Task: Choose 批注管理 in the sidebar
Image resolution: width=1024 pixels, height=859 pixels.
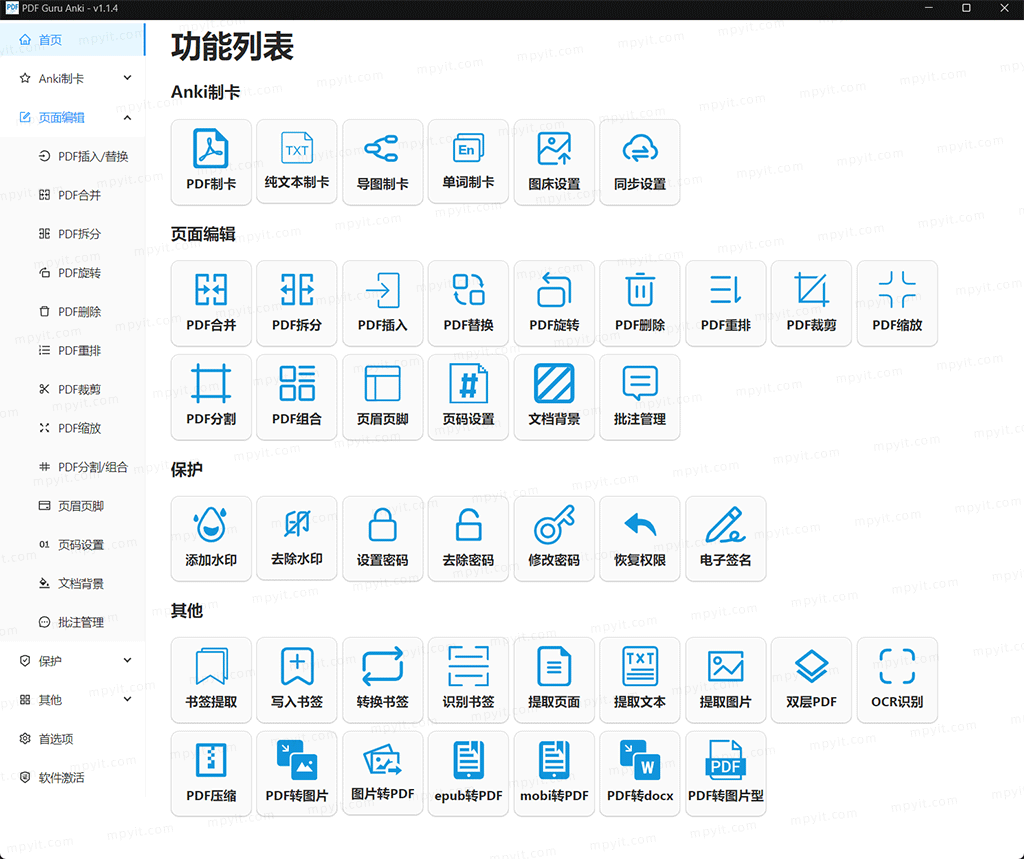Action: click(x=71, y=623)
